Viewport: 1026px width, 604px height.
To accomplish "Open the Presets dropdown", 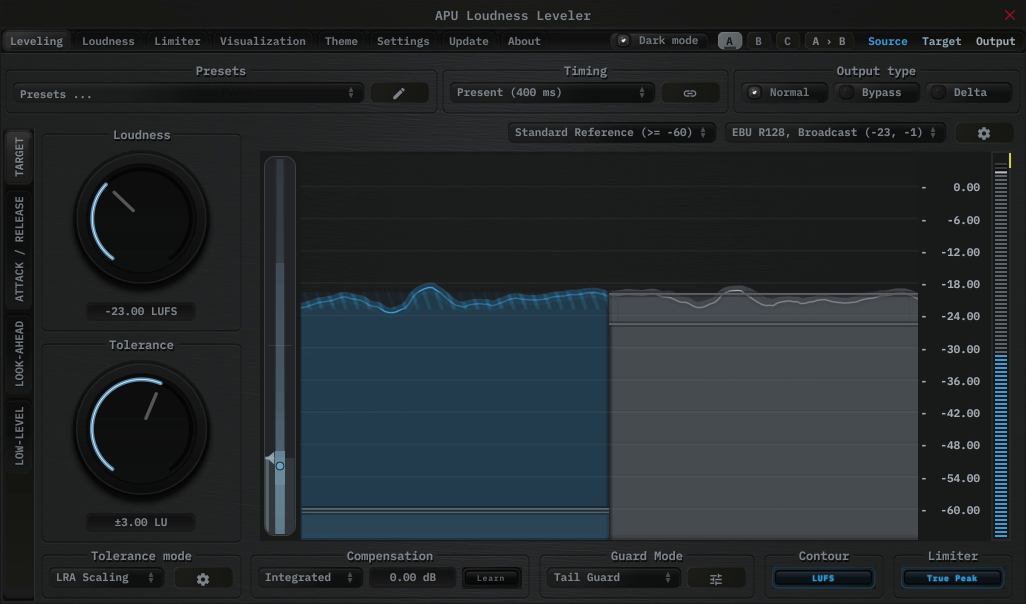I will click(x=187, y=94).
